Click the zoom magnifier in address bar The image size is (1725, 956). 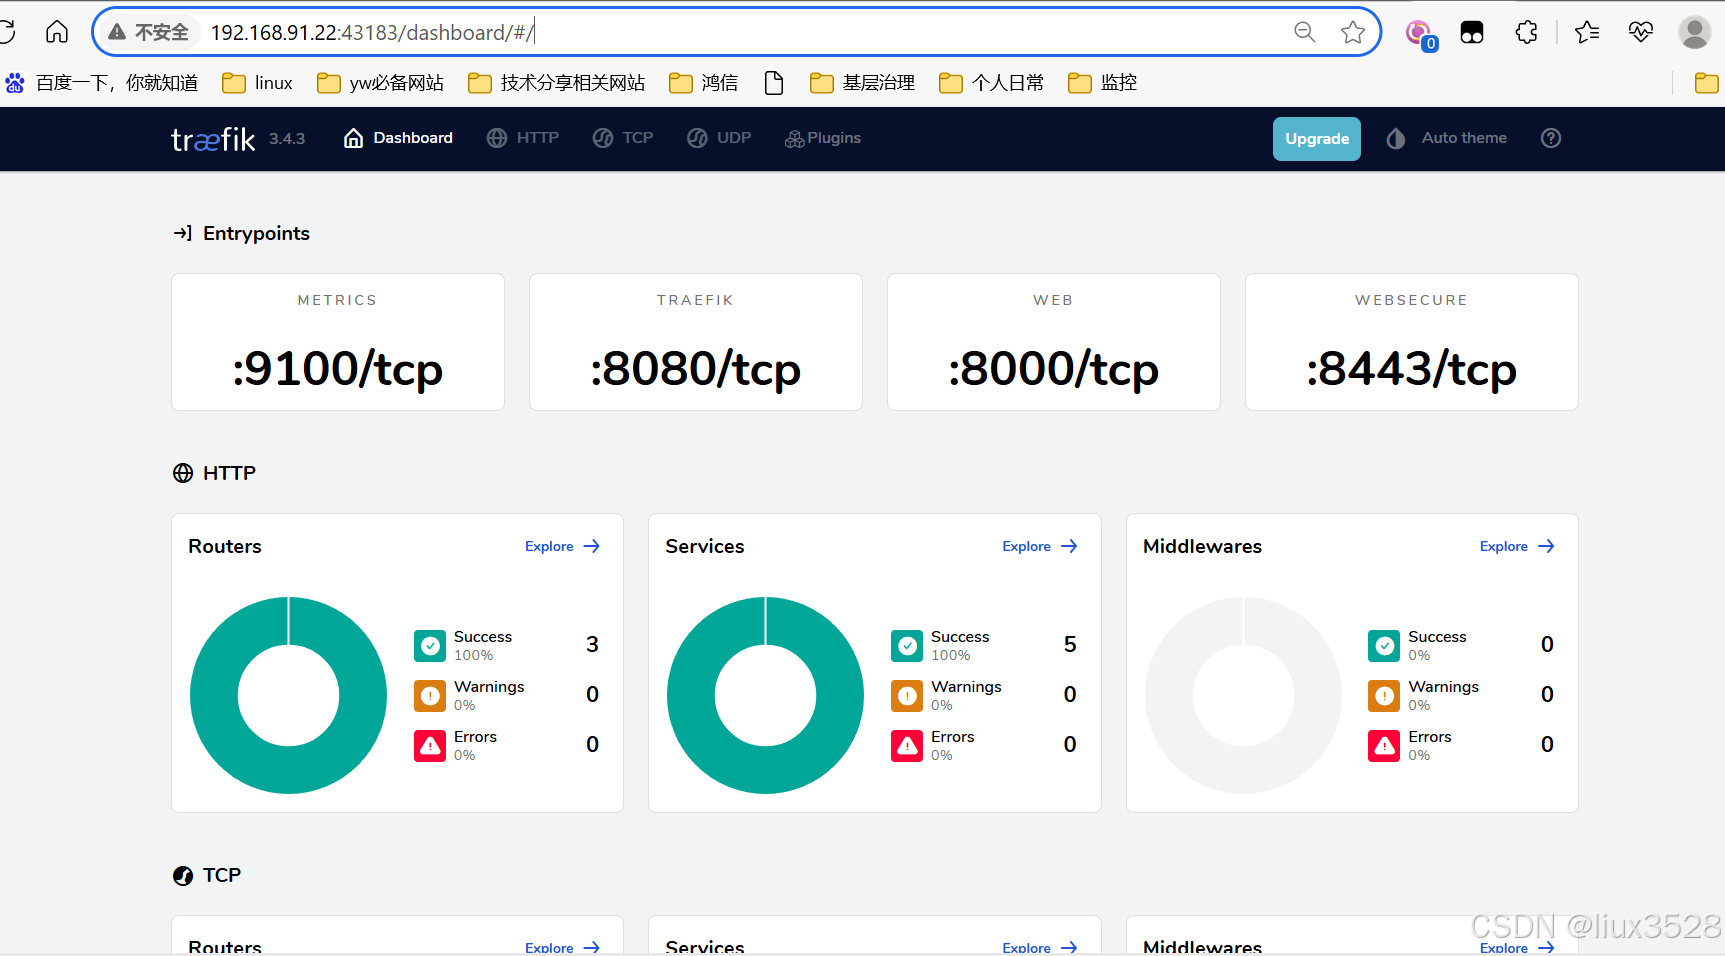(x=1304, y=32)
